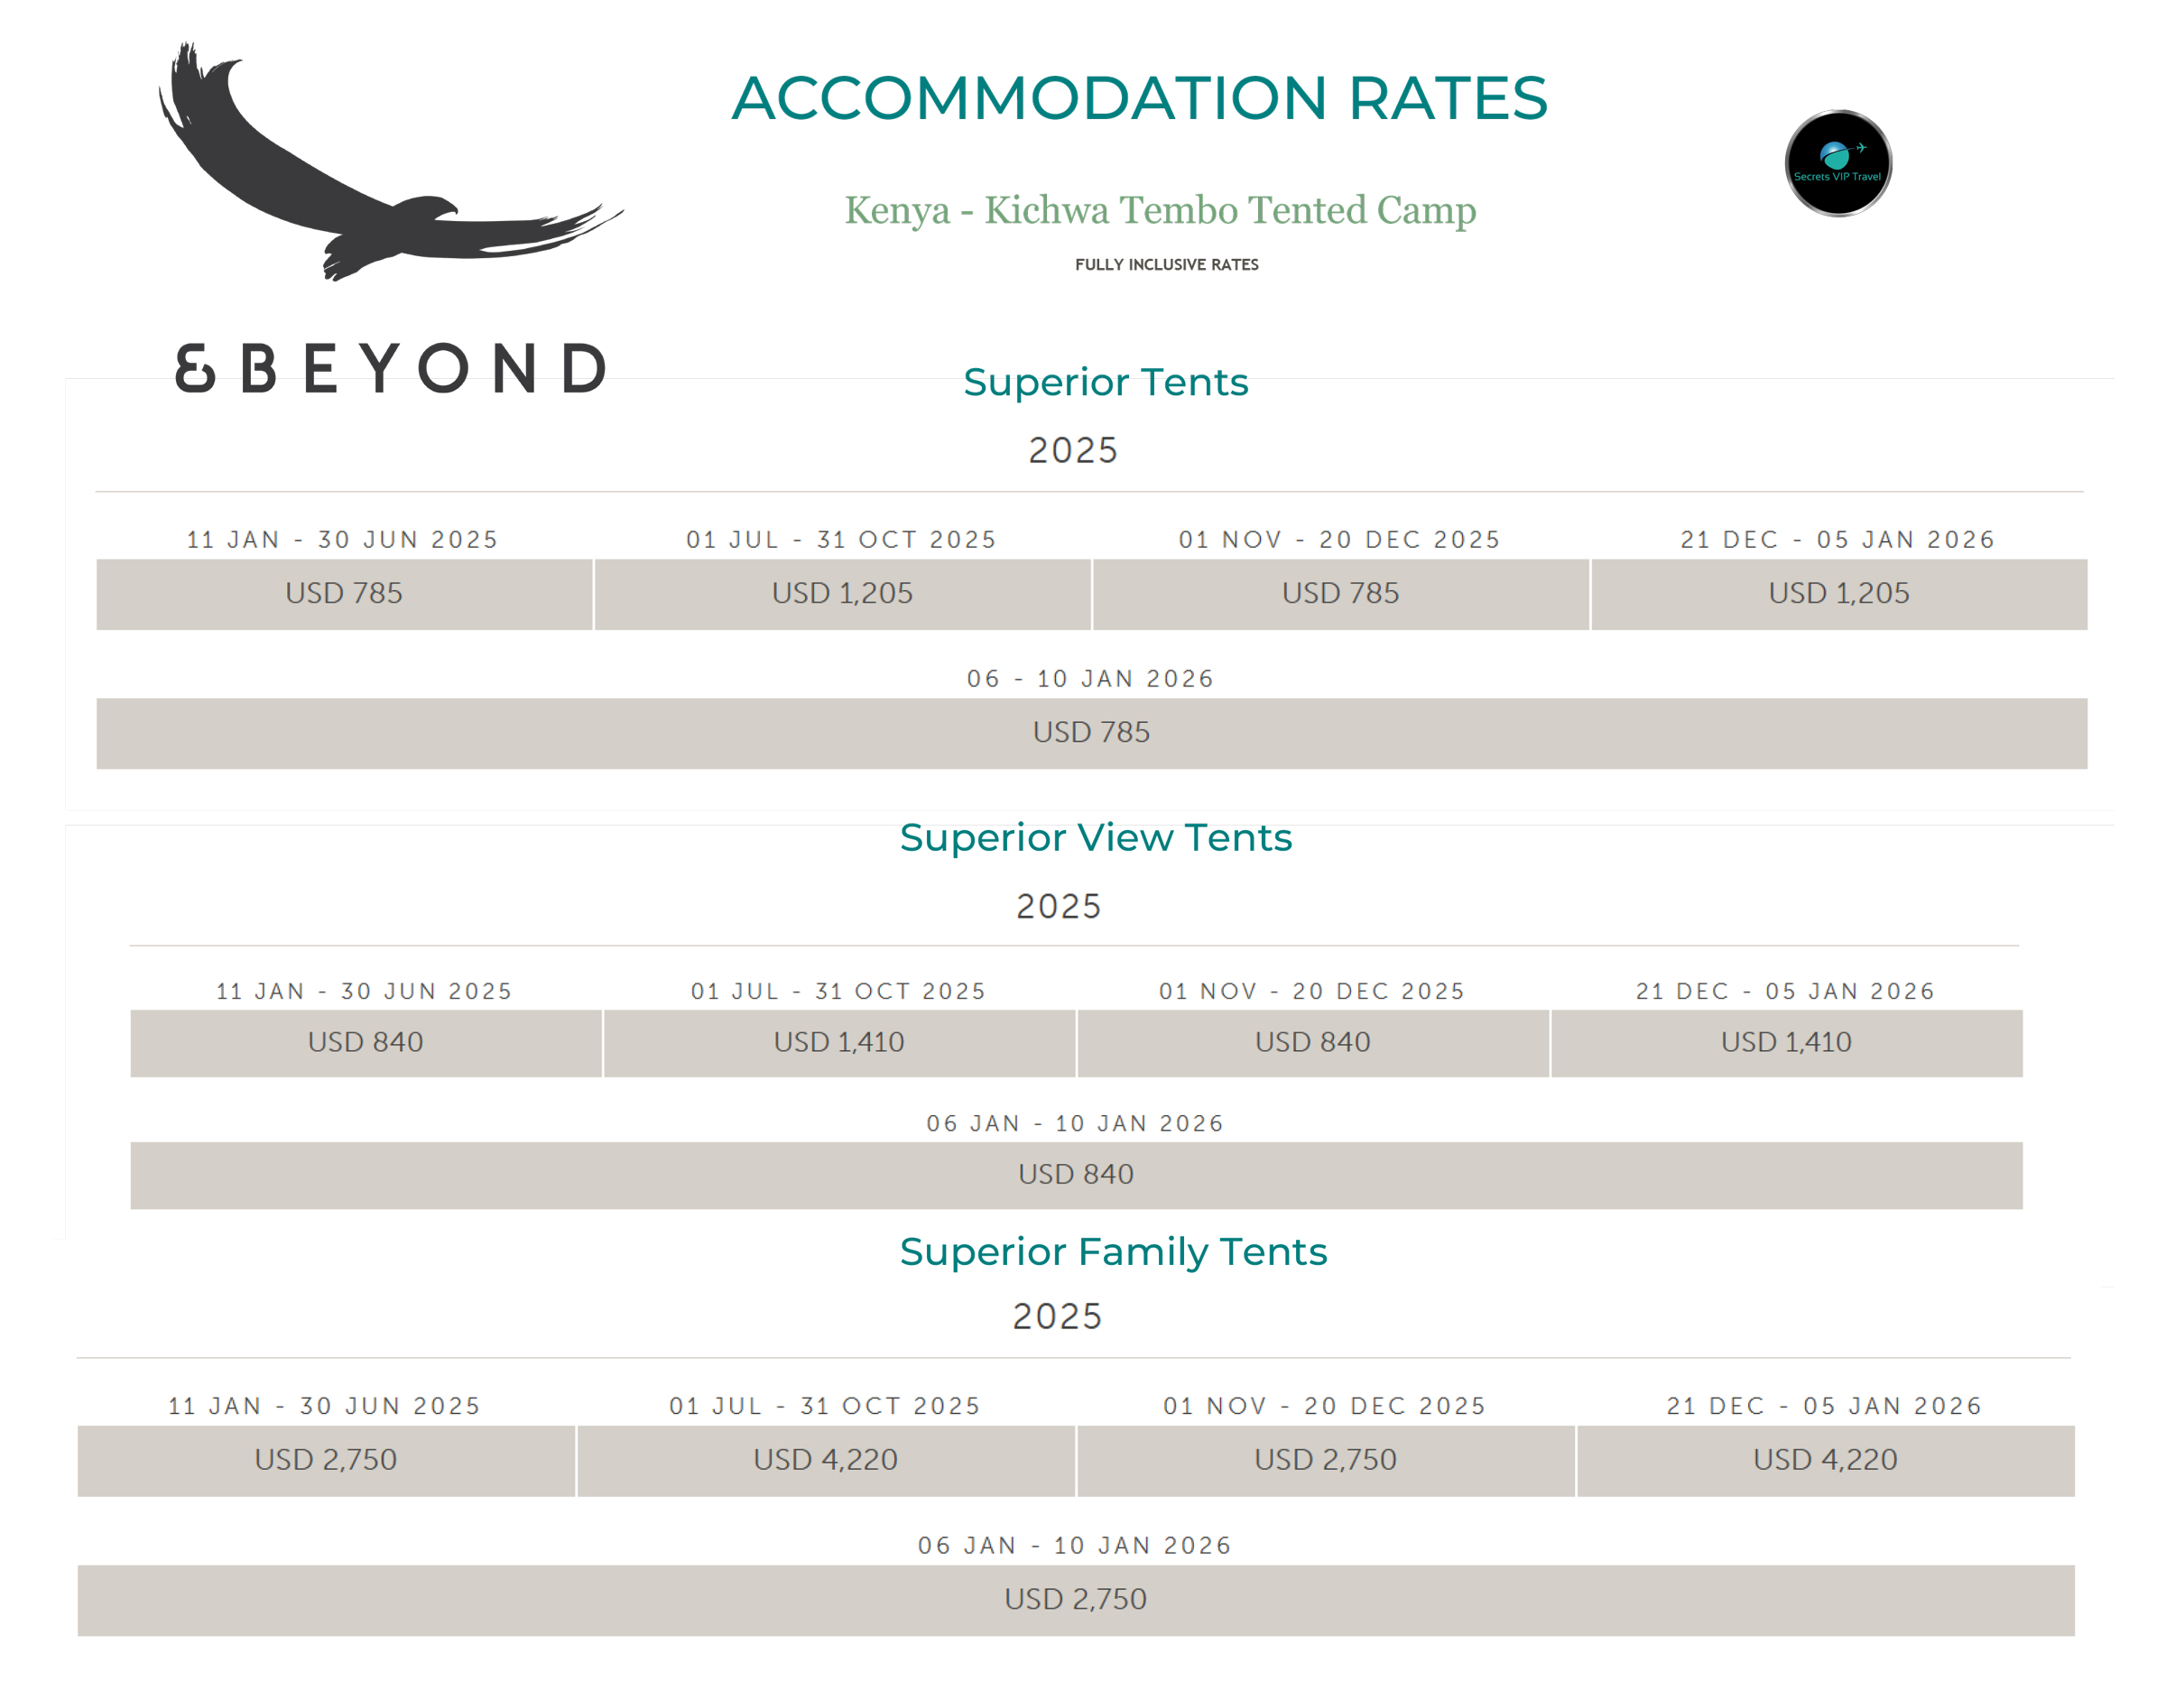This screenshot has height=1708, width=2166.
Task: Click the &BEYOND wordmark text
Action: pos(391,368)
